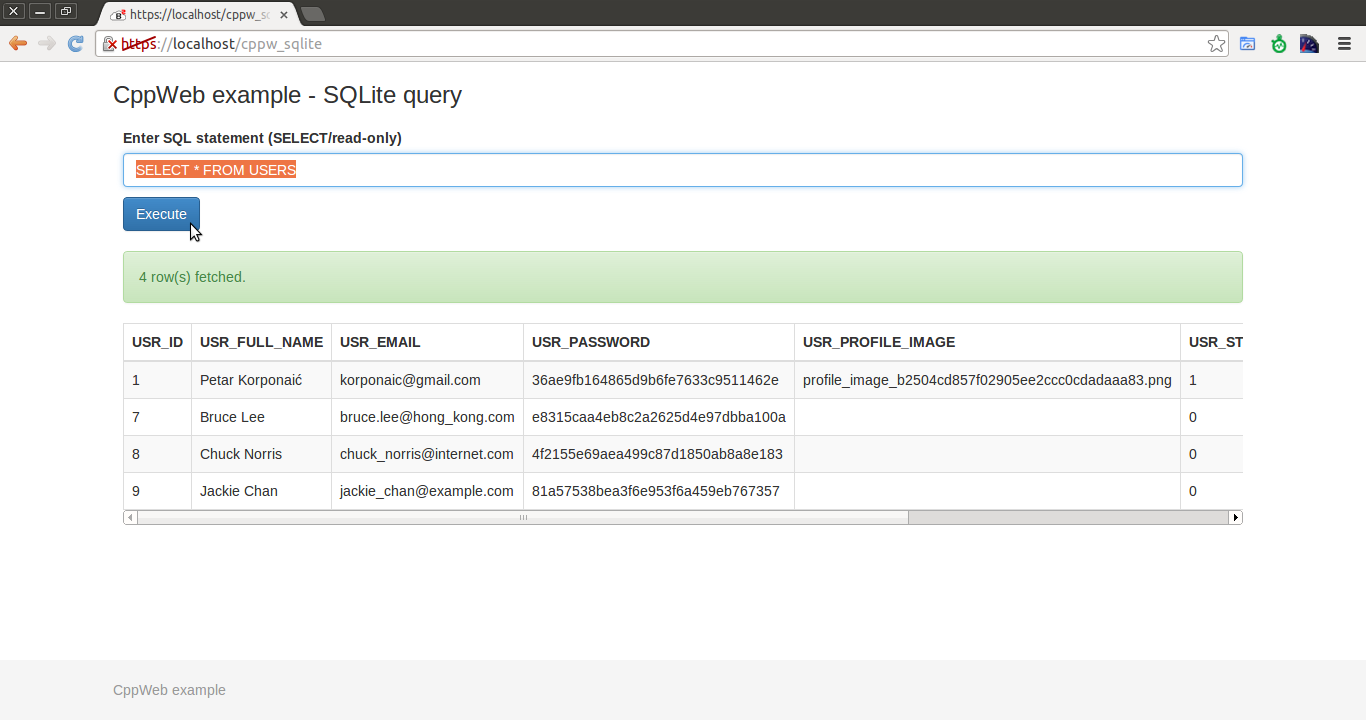
Task: Click the korponaic@gmail.com email cell
Action: pos(410,380)
